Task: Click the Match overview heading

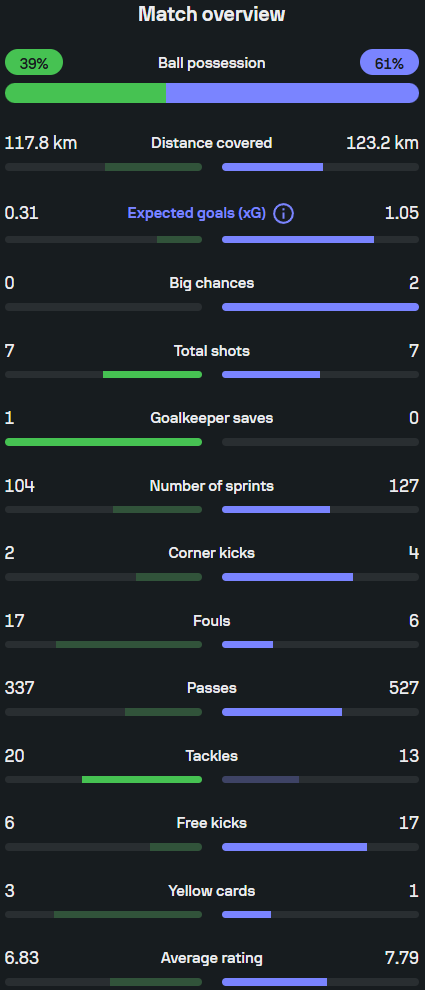Action: pyautogui.click(x=212, y=14)
